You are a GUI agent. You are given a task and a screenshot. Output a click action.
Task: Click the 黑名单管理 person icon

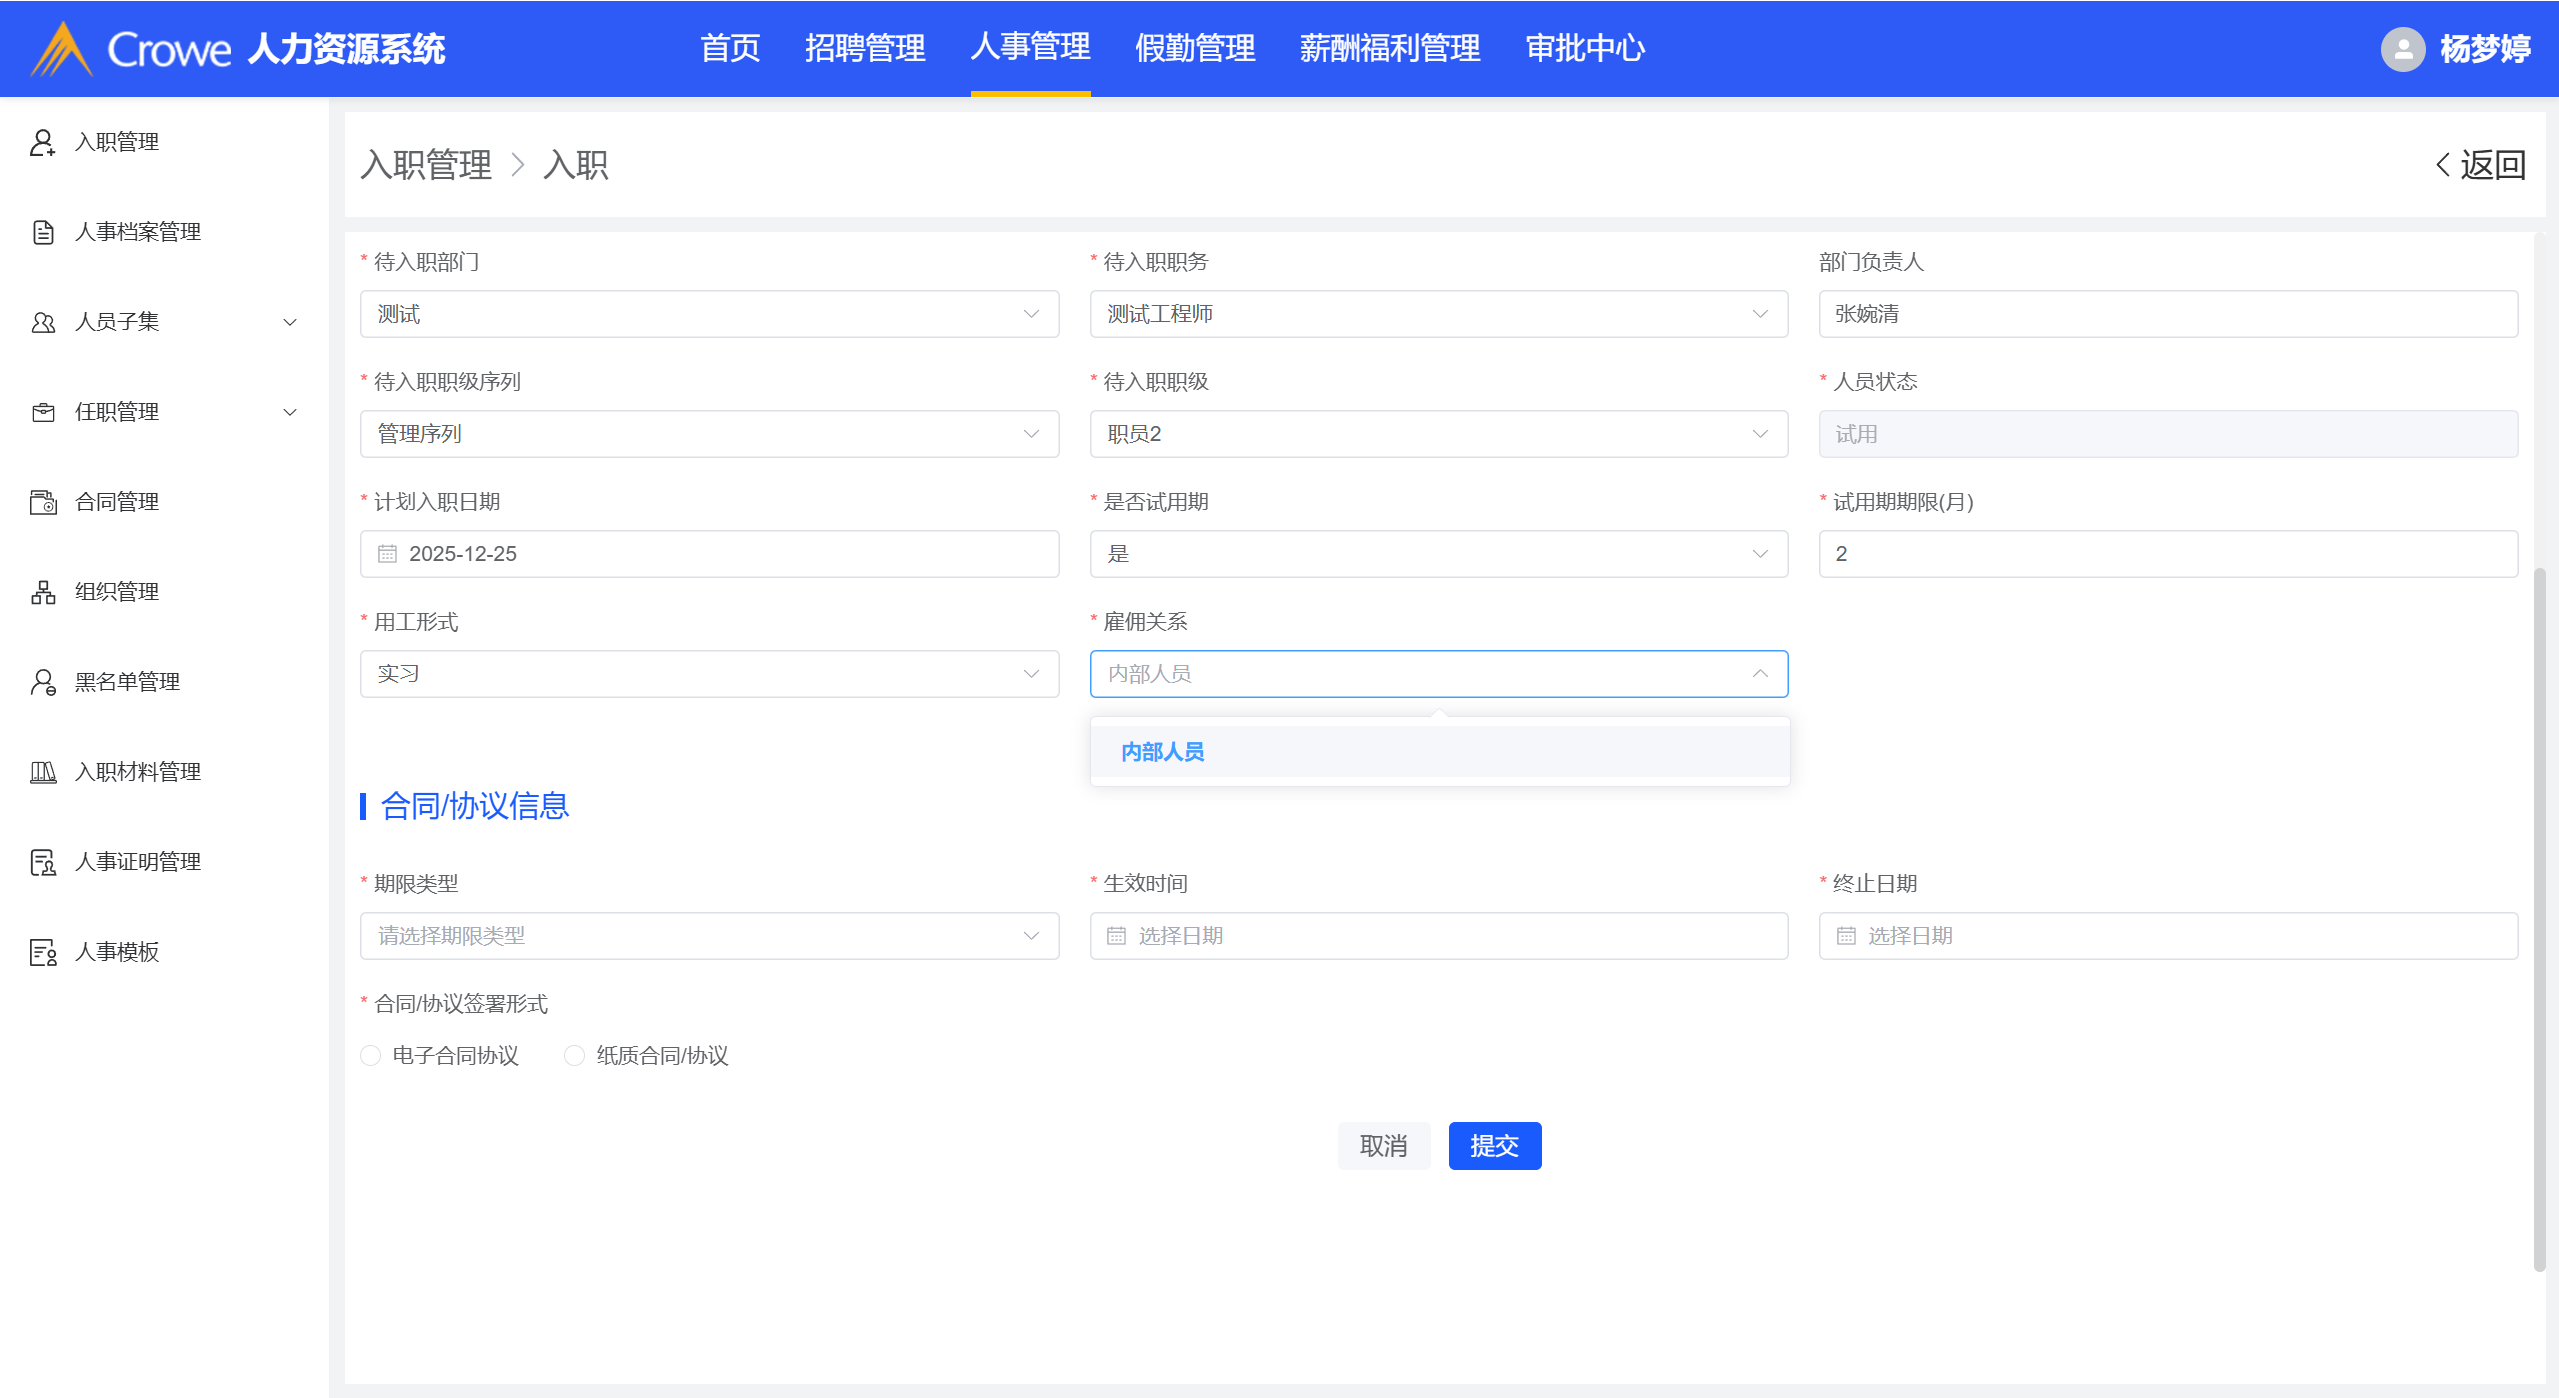pyautogui.click(x=42, y=682)
